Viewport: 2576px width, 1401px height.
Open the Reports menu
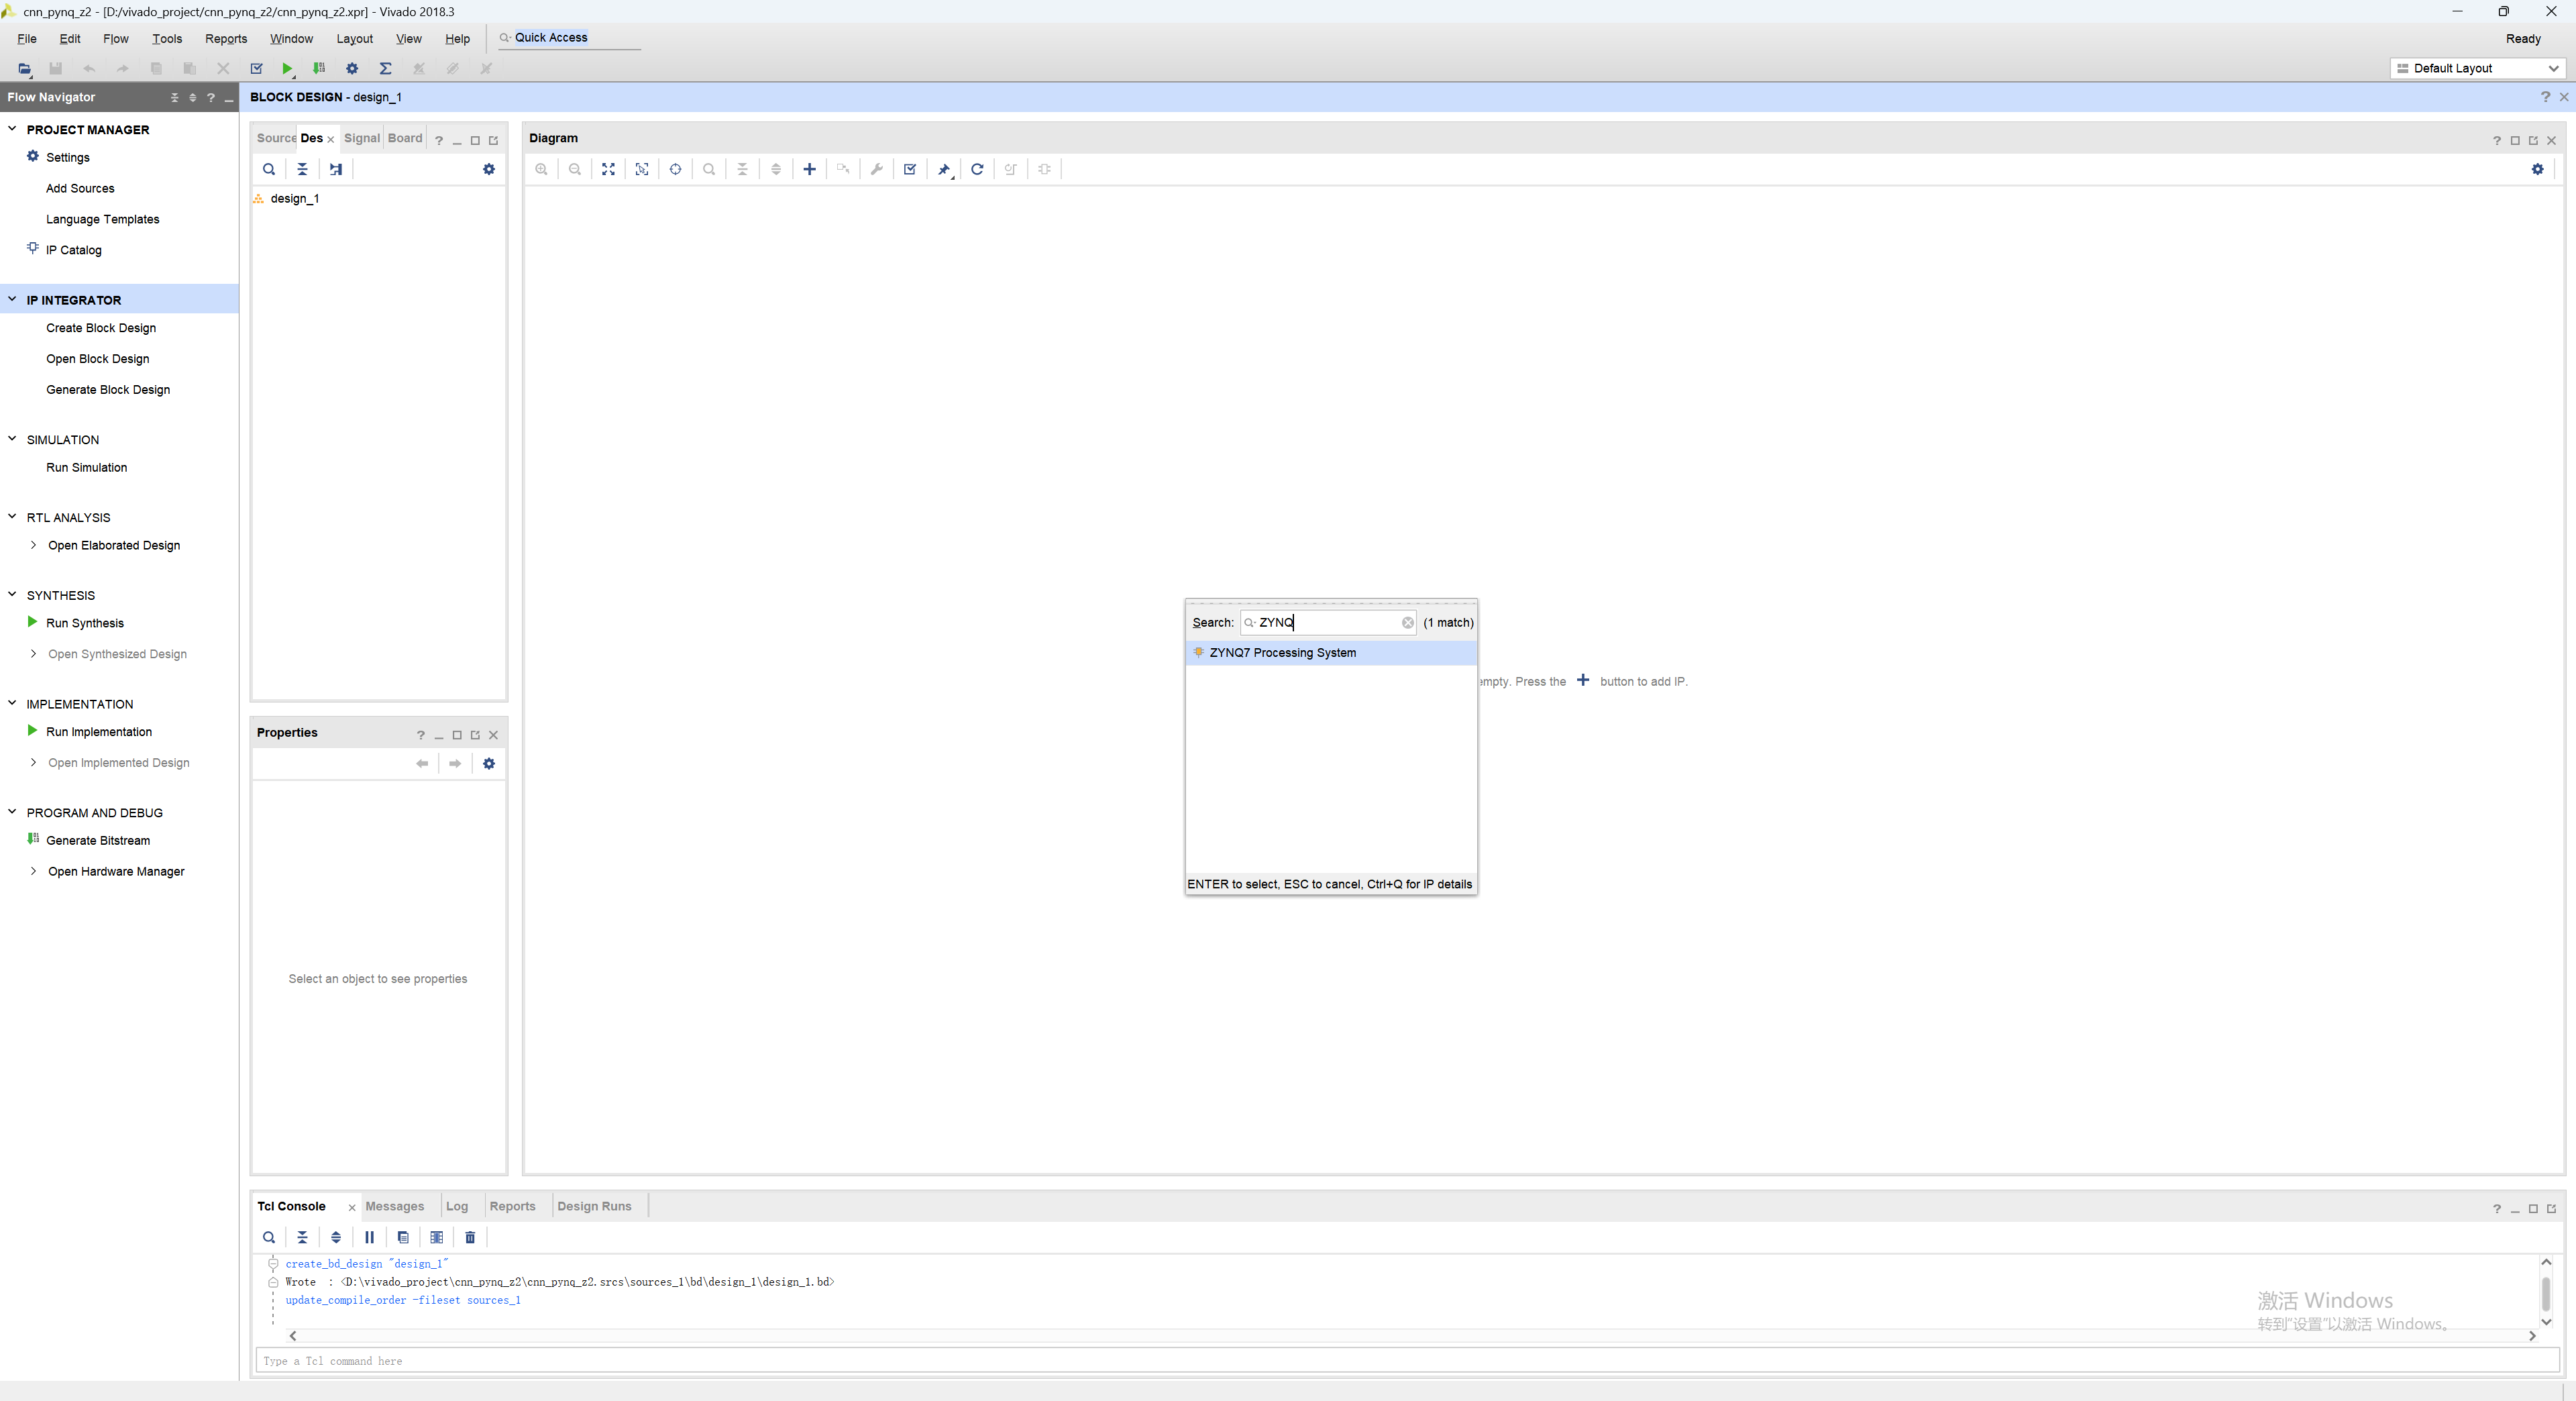coord(225,38)
